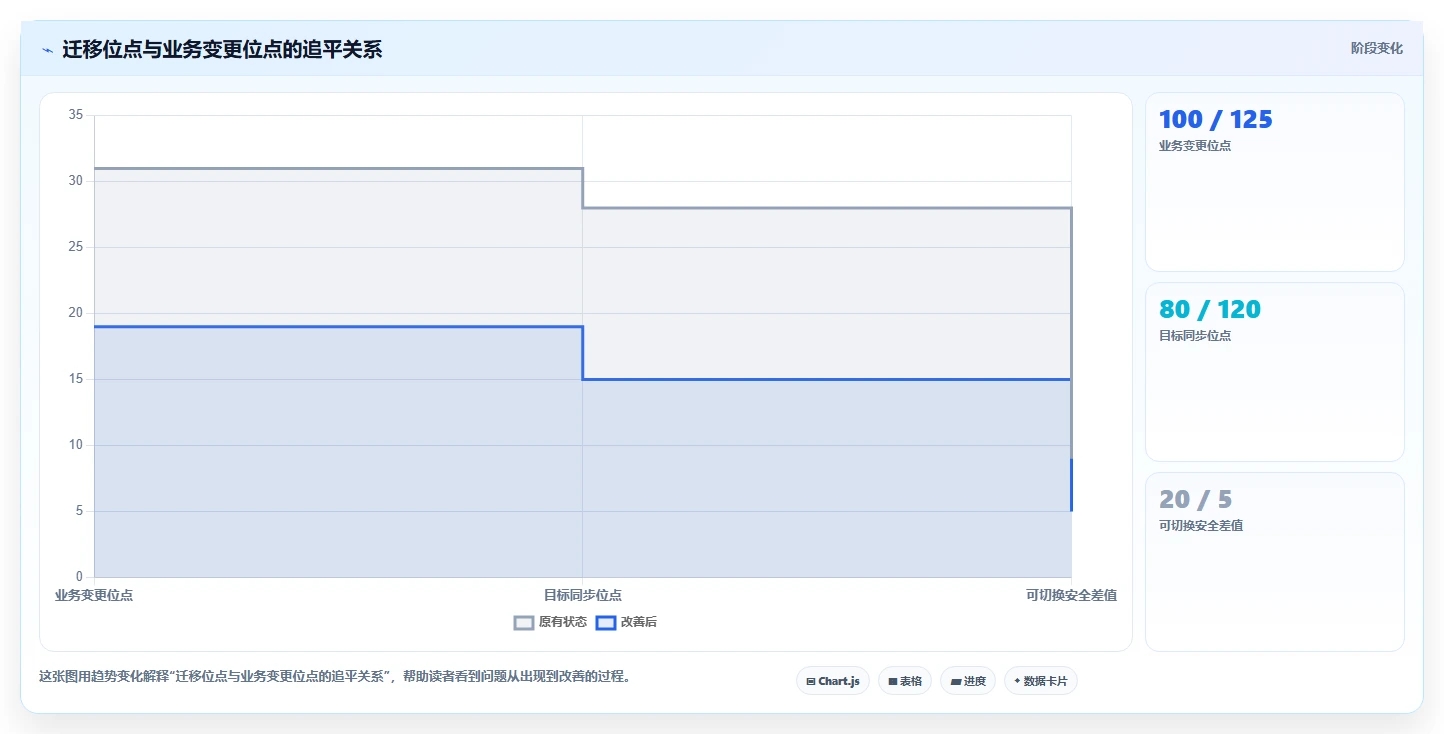Click the blue 改善后 legend color box
The width and height of the screenshot is (1444, 734).
(x=606, y=622)
